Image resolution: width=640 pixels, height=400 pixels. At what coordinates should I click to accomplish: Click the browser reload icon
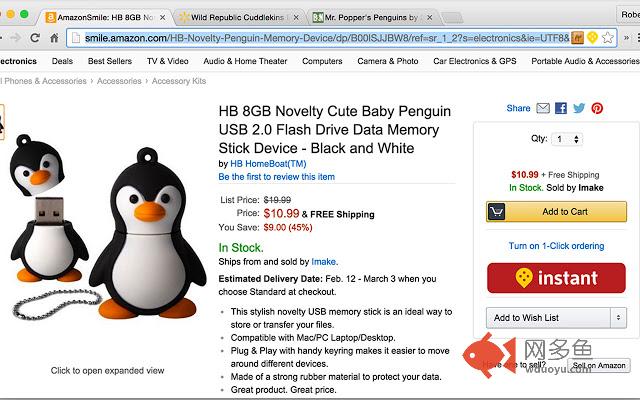point(35,38)
